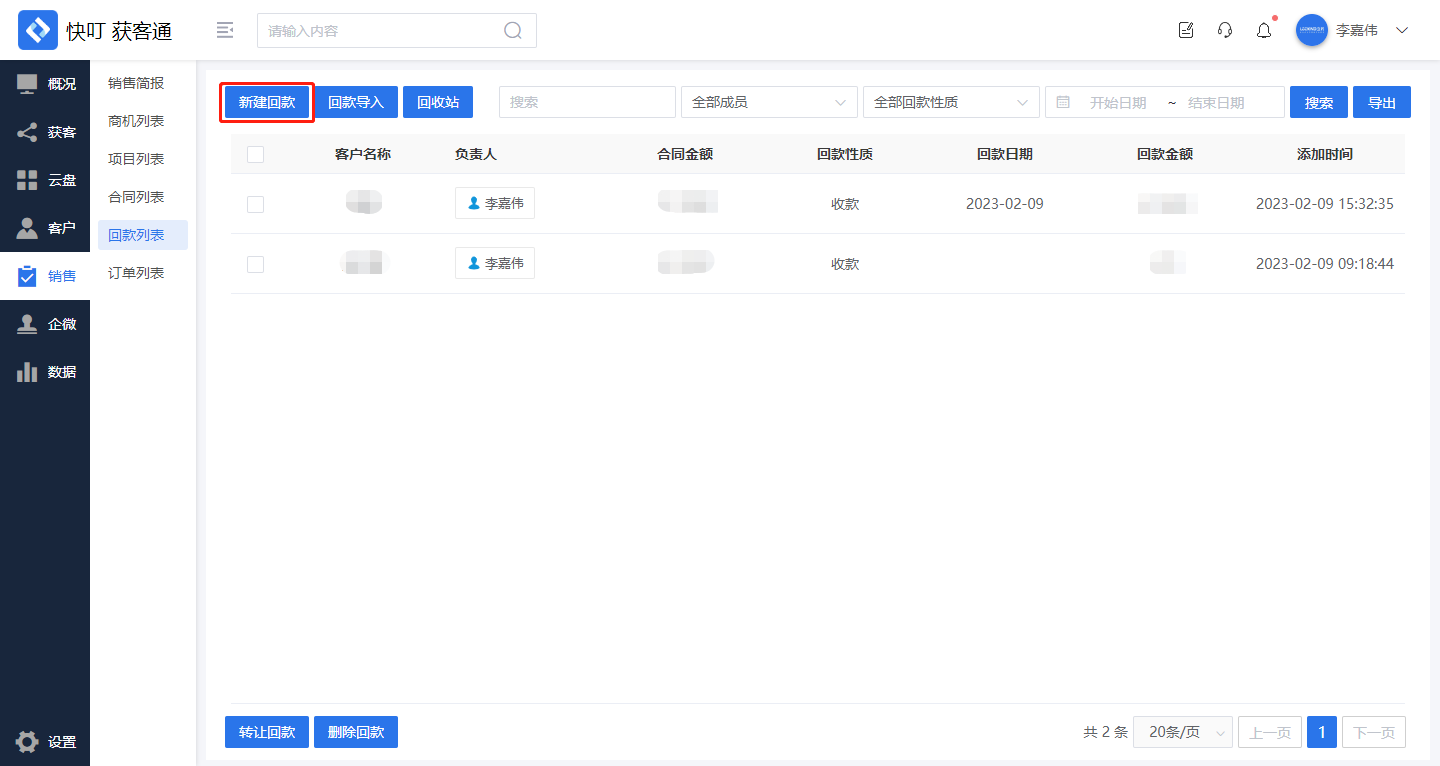Click 李嘉伟 owner tag in first row

(495, 203)
